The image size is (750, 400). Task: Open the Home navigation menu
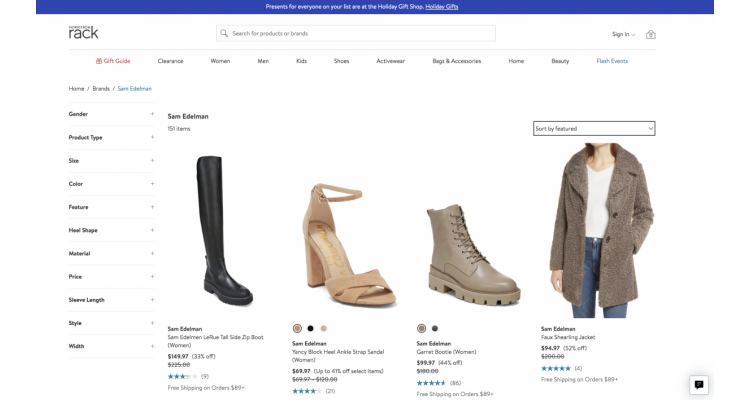pos(516,61)
